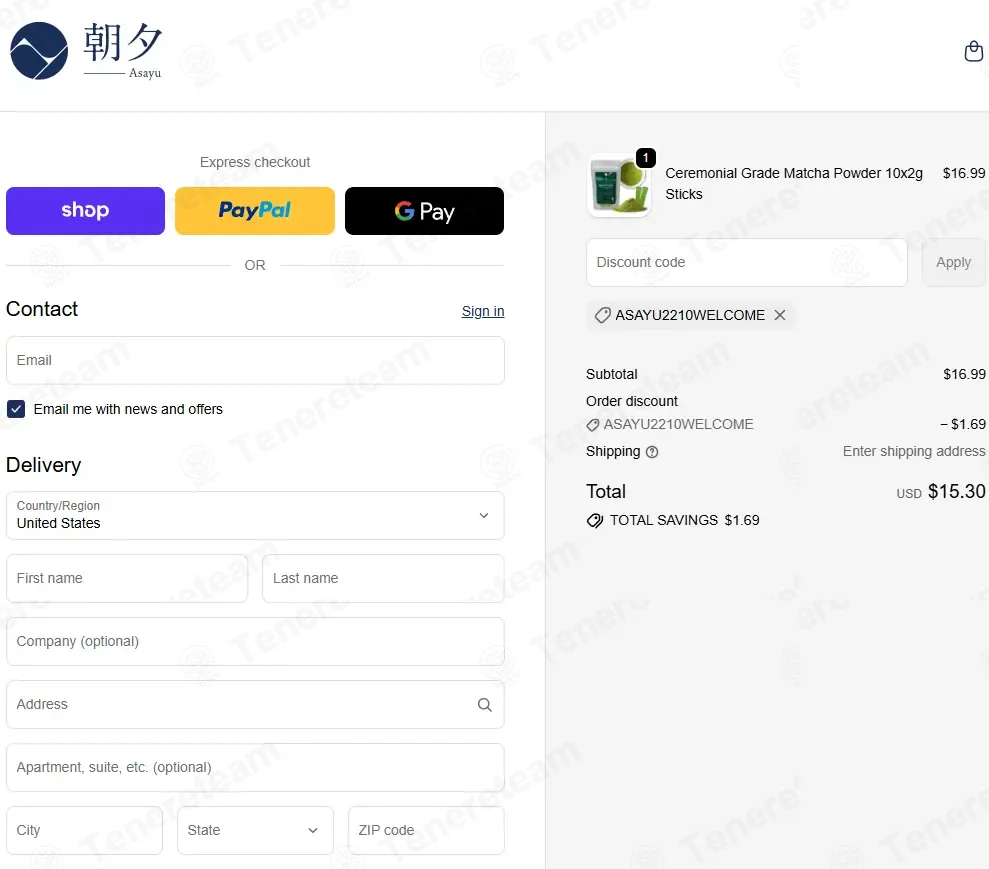This screenshot has width=989, height=869.
Task: Focus the ZIP code field
Action: (426, 830)
